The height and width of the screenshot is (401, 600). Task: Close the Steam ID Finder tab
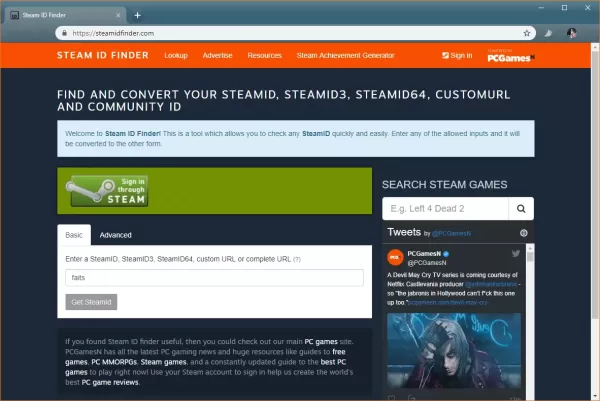(118, 15)
